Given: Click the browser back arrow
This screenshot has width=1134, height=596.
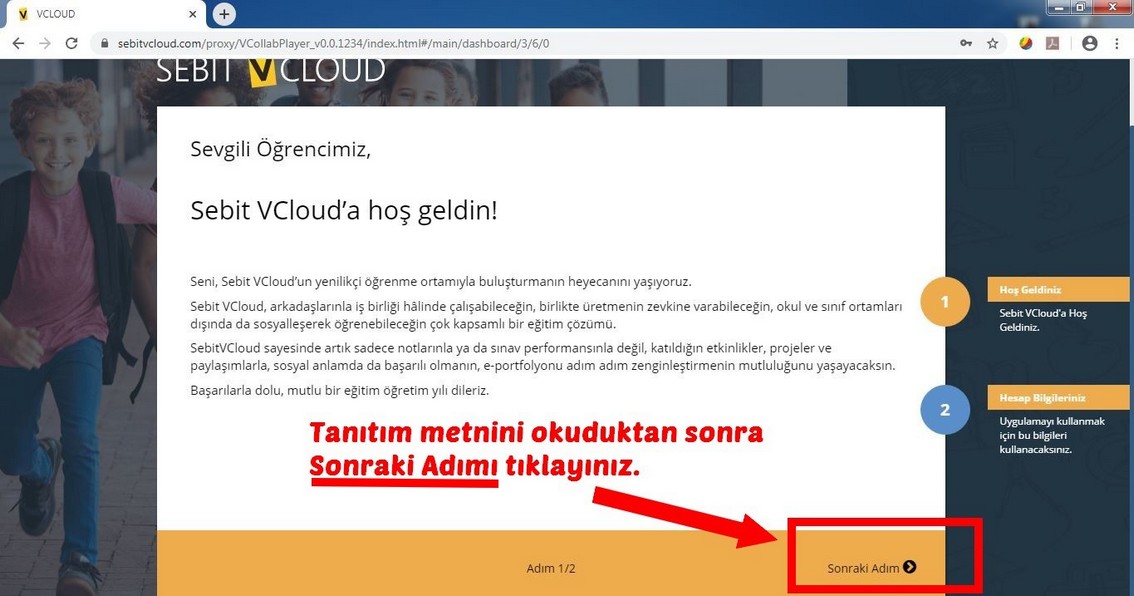Looking at the screenshot, I should (18, 43).
